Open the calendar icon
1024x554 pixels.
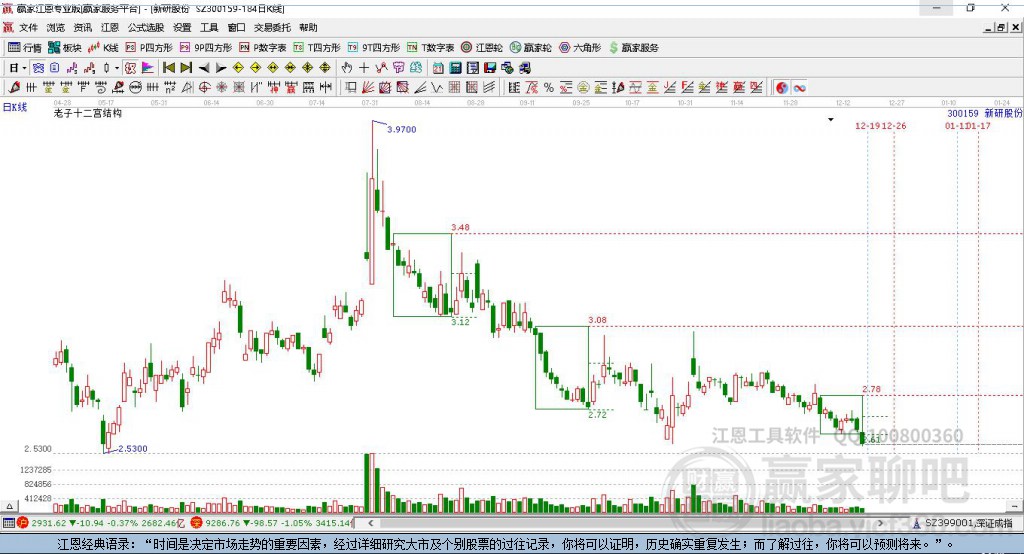click(x=438, y=68)
